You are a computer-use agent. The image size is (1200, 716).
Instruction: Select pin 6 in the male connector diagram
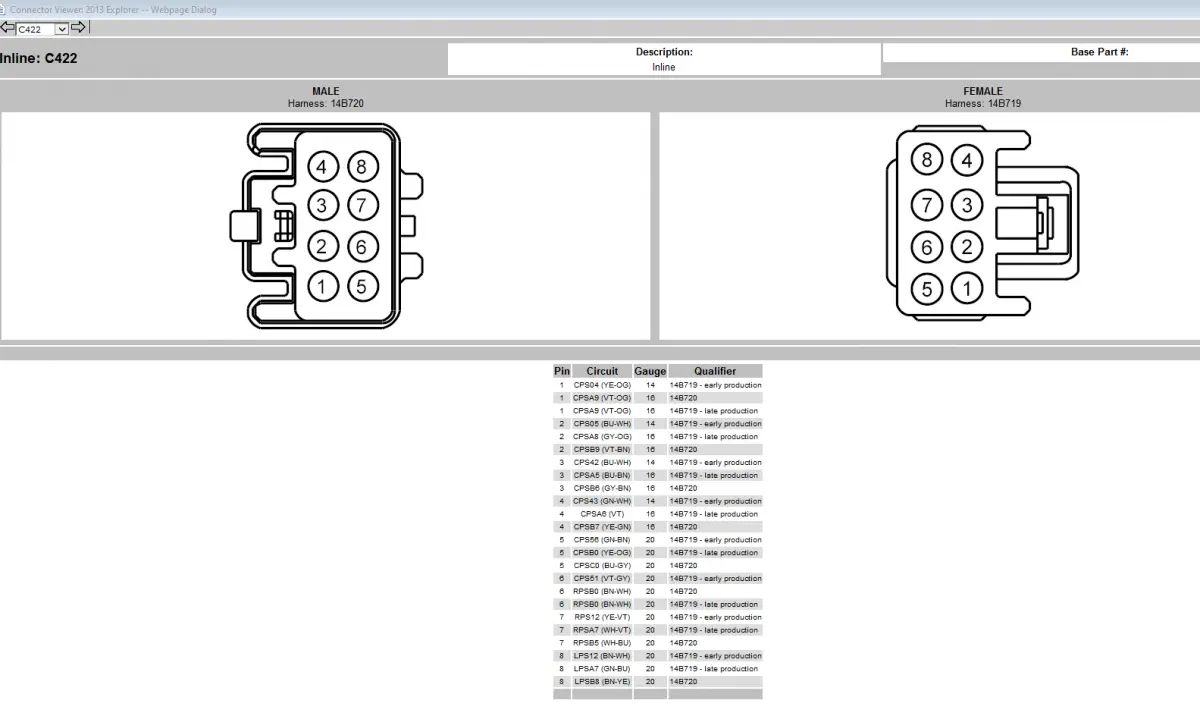coord(362,246)
